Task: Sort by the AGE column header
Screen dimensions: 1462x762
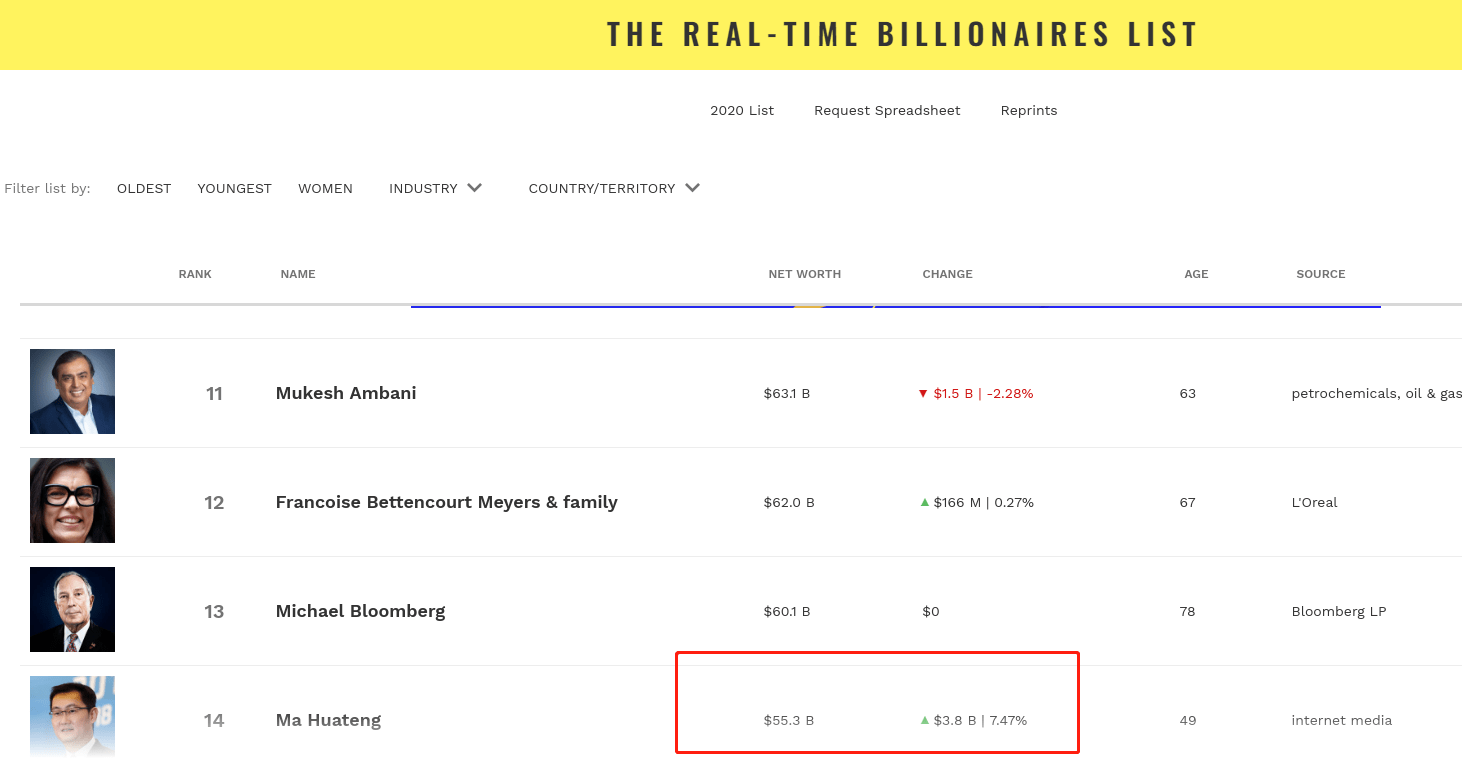Action: [x=1196, y=274]
